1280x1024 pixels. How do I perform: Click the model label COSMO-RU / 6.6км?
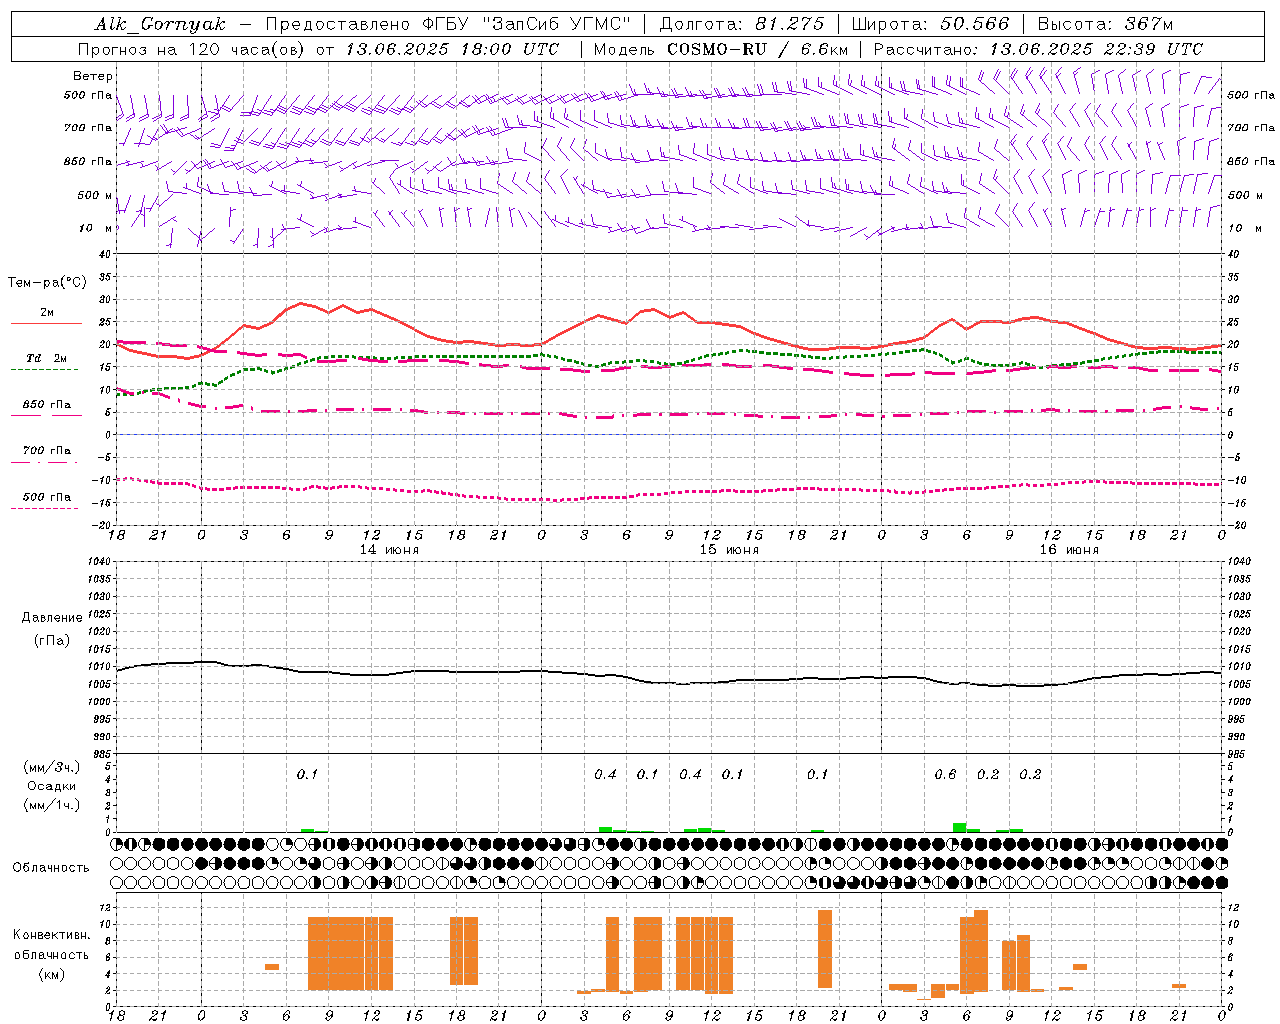click(757, 49)
